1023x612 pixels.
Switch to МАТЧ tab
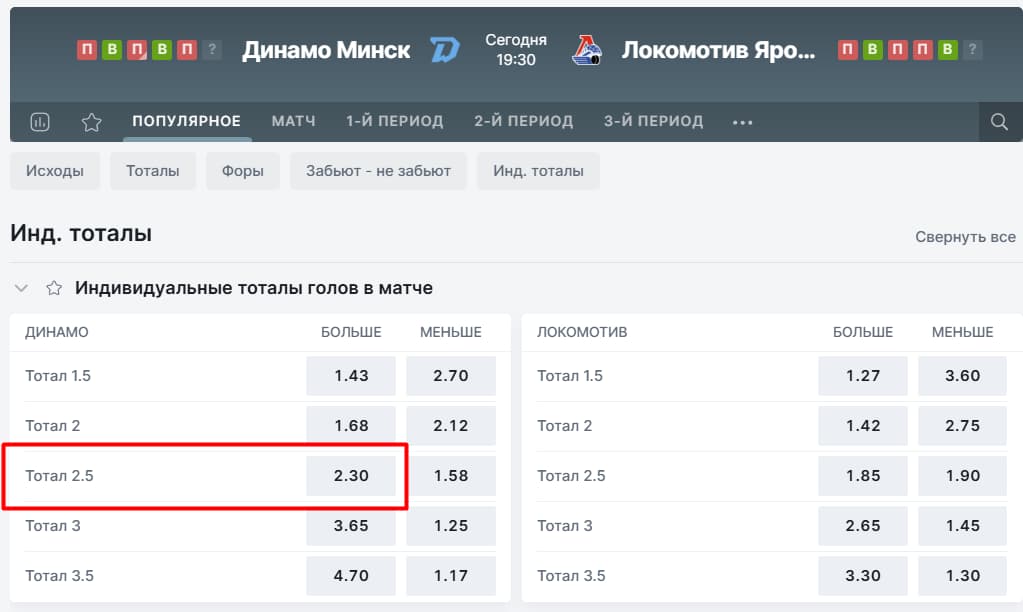tap(294, 121)
